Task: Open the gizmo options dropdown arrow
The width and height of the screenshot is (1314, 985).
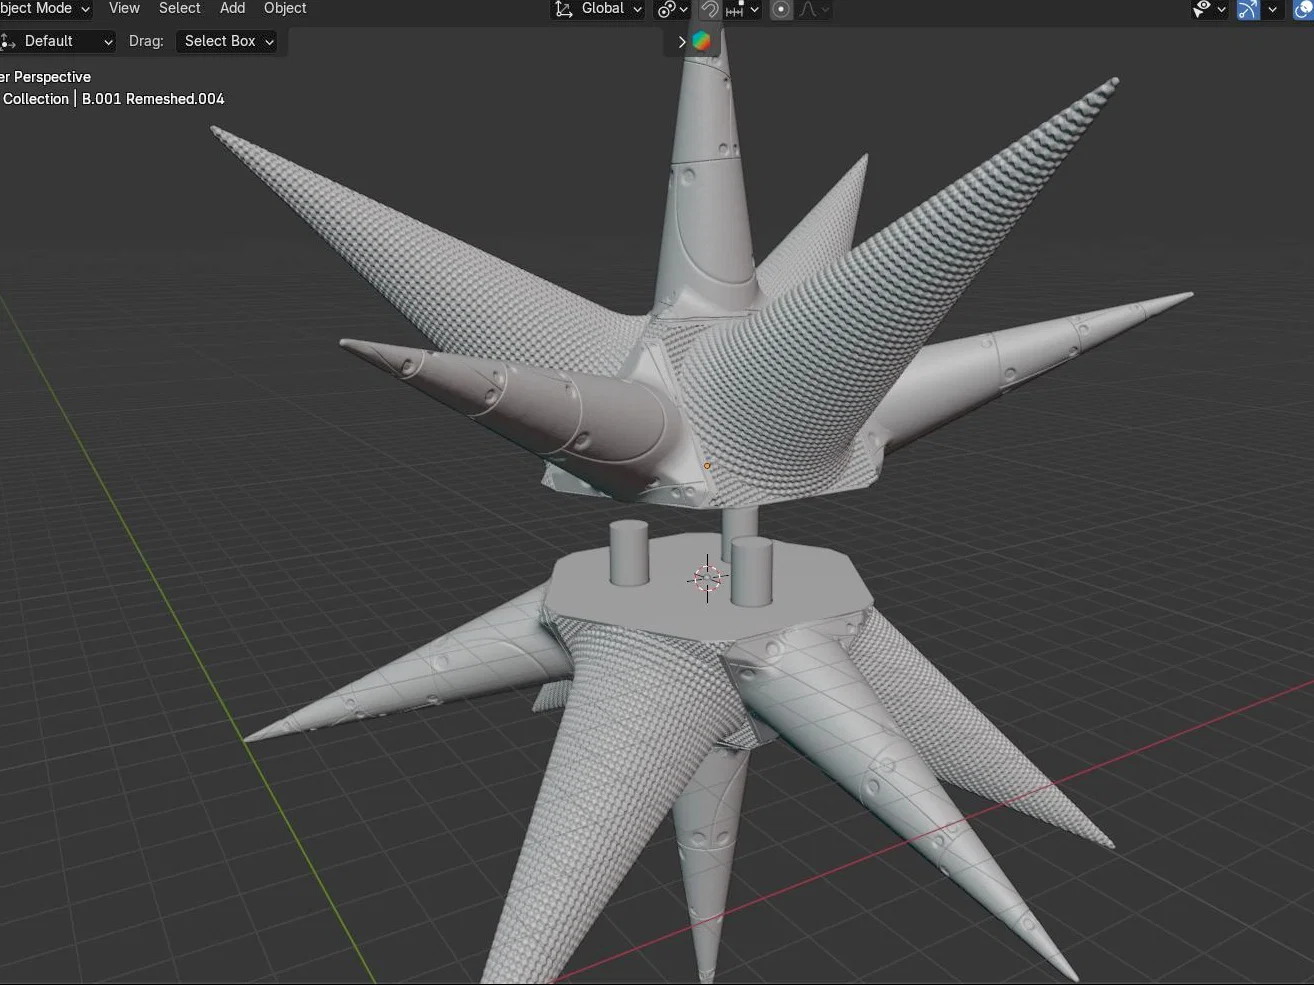Action: tap(1272, 9)
